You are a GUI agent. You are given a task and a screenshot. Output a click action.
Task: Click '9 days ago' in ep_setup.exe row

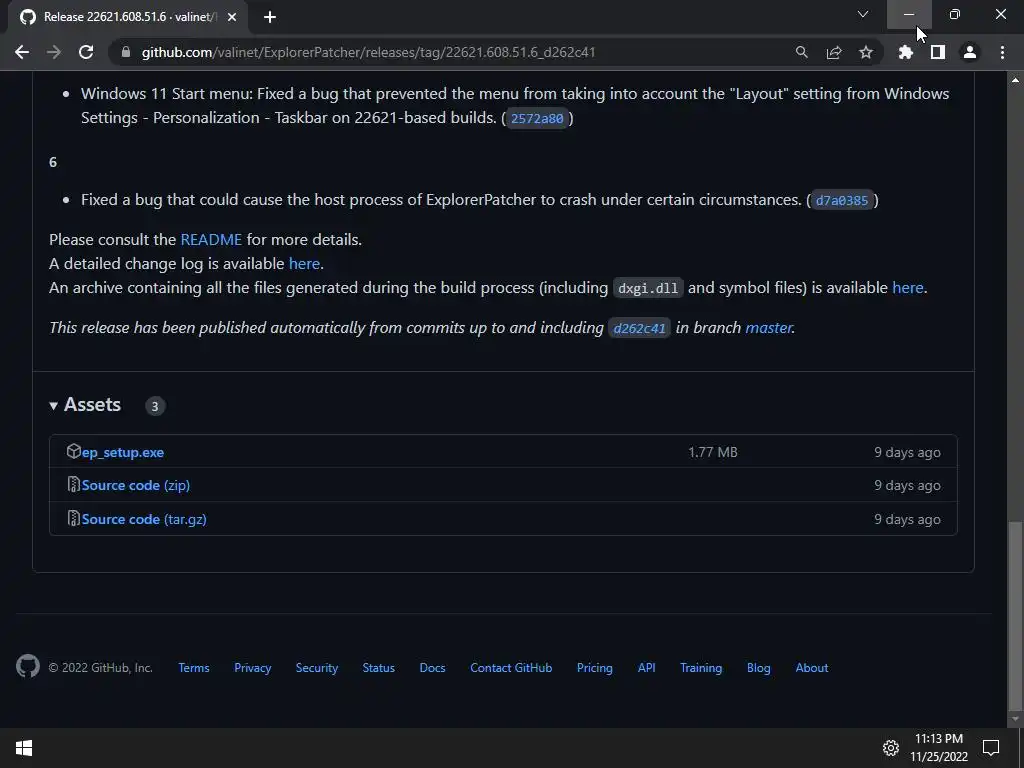coord(907,453)
